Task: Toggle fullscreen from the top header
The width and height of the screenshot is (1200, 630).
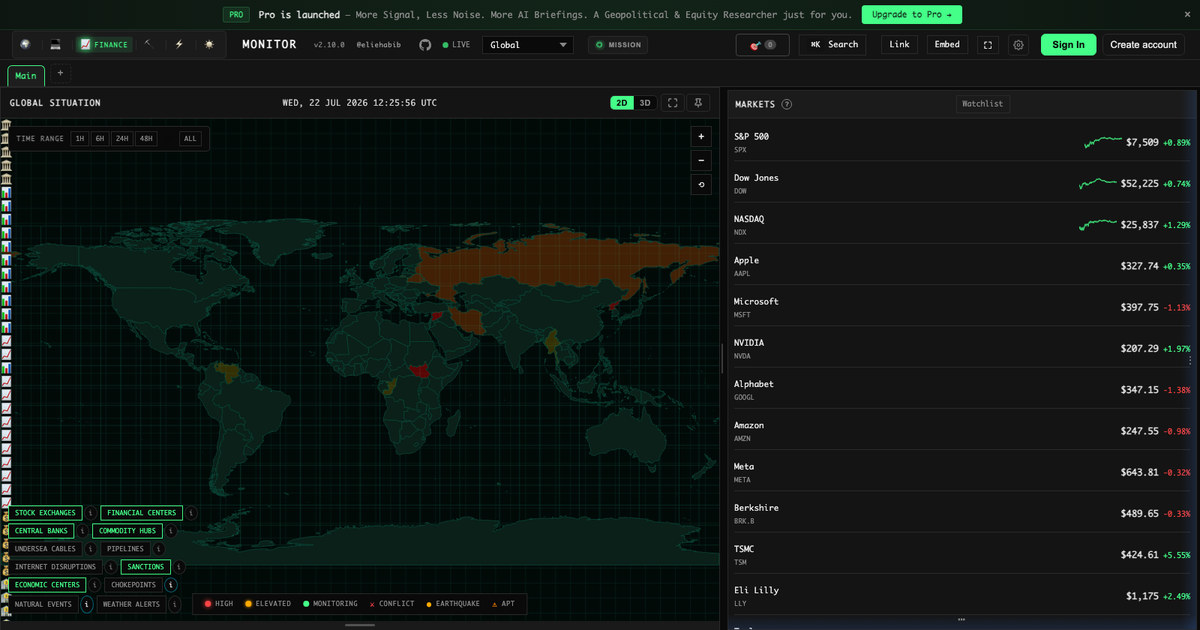Action: point(988,45)
